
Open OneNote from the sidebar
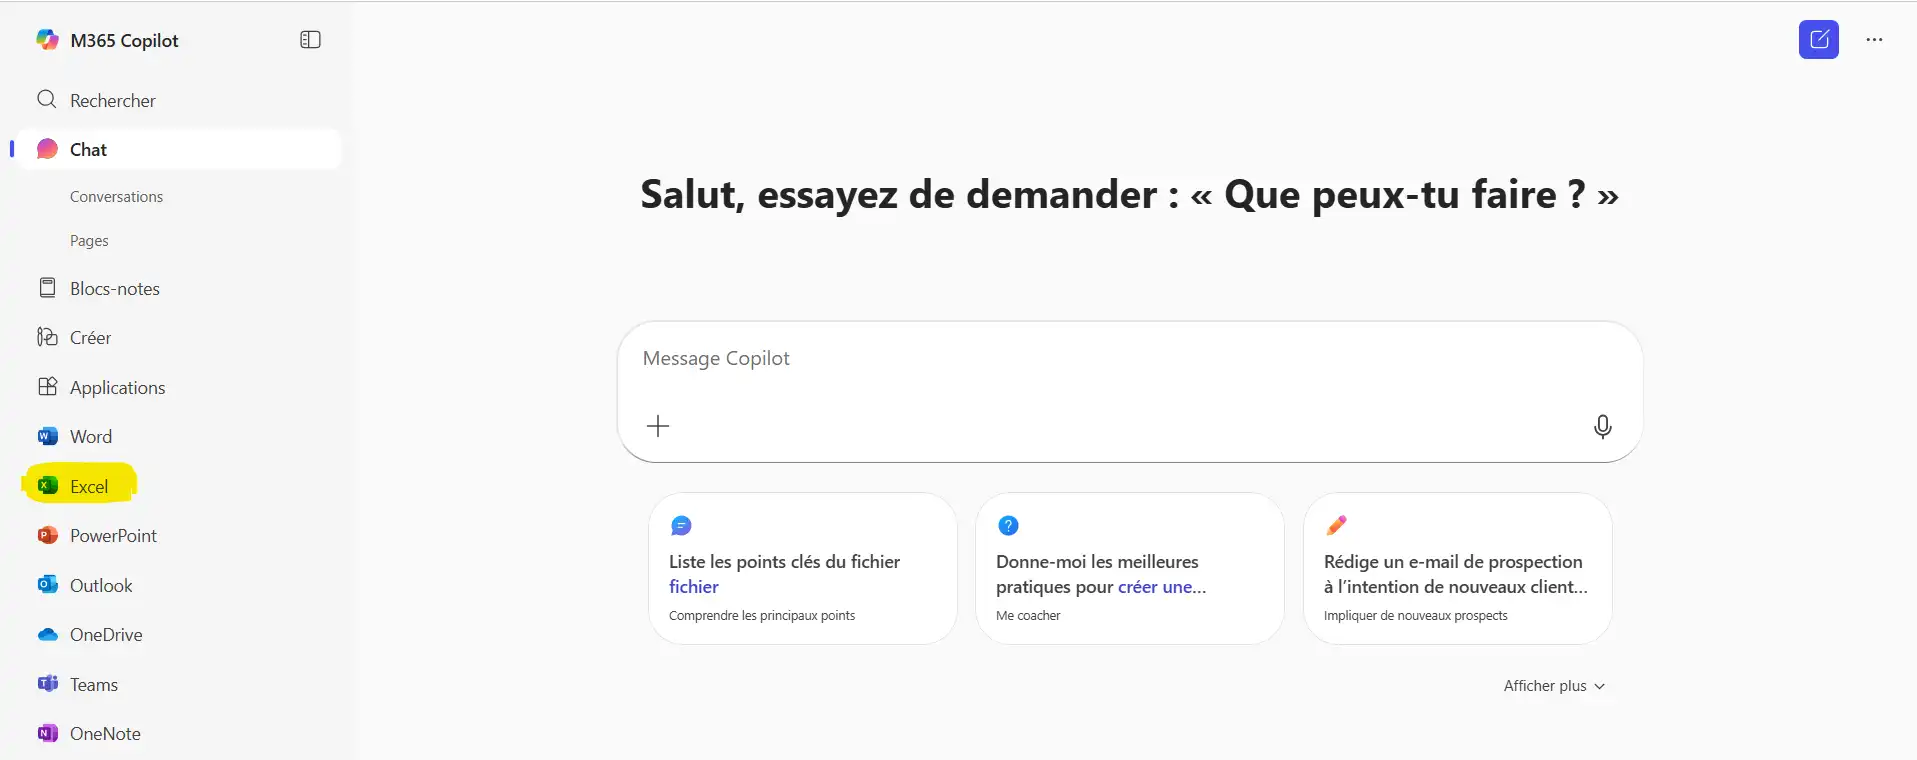[104, 734]
